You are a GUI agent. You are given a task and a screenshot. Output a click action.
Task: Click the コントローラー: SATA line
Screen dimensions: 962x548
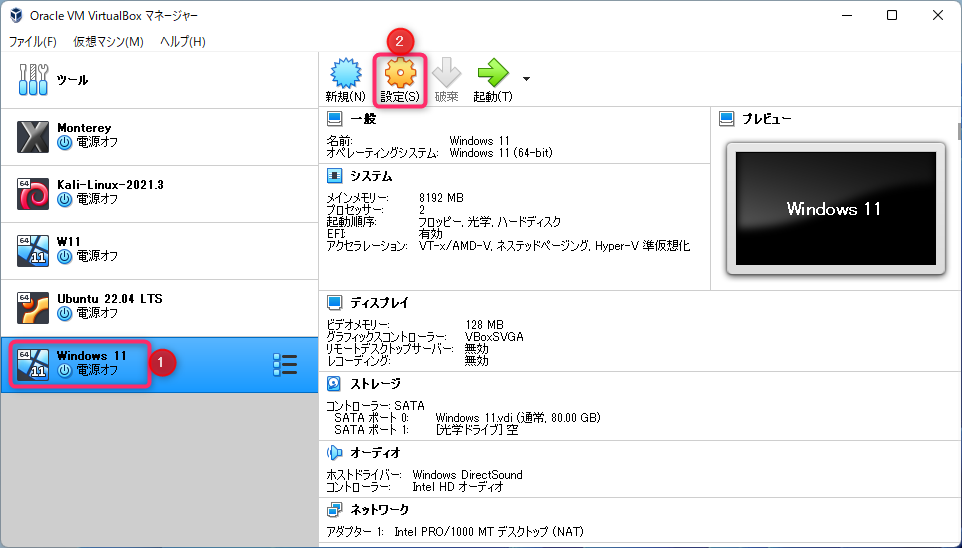(375, 406)
